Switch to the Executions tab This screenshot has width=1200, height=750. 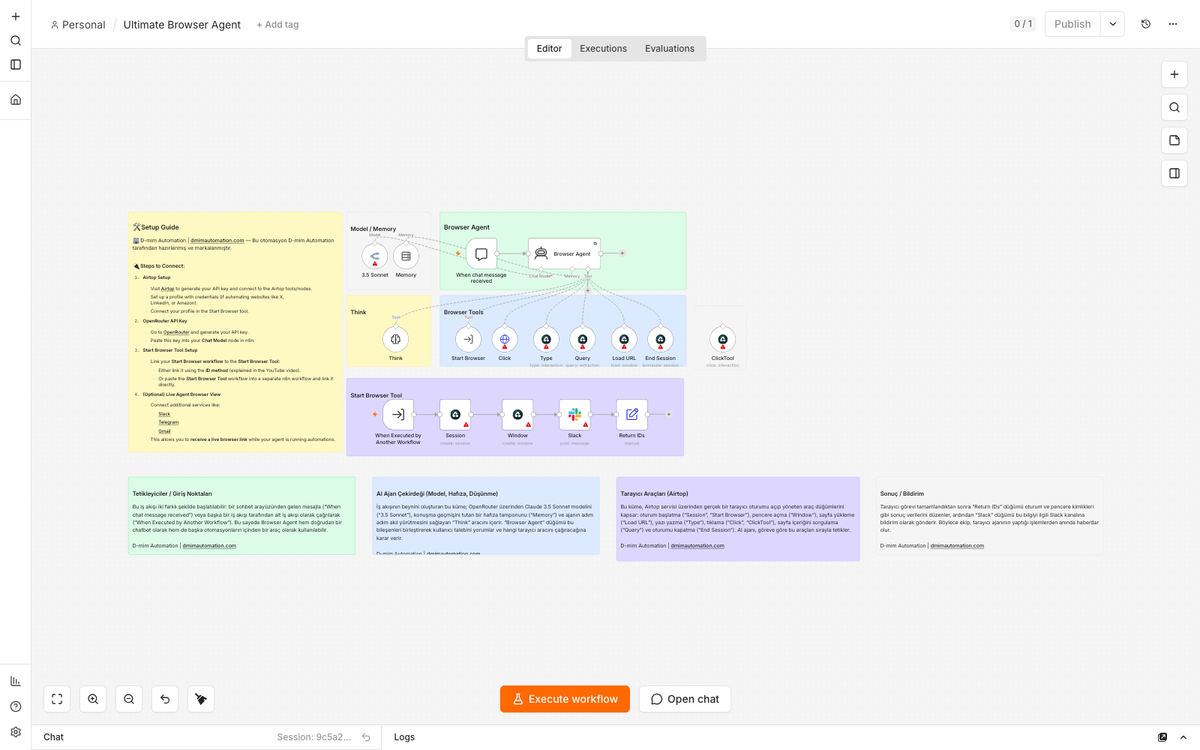603,48
